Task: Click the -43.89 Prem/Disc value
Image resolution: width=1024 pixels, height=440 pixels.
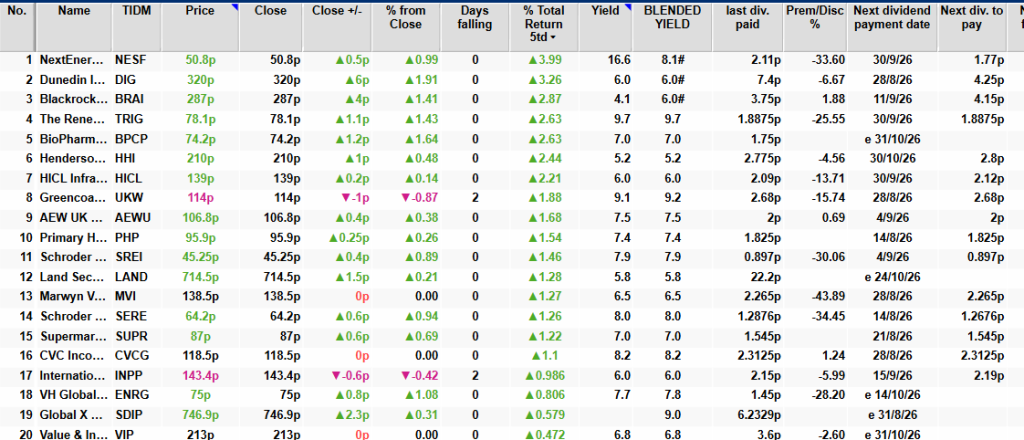Action: [x=830, y=297]
